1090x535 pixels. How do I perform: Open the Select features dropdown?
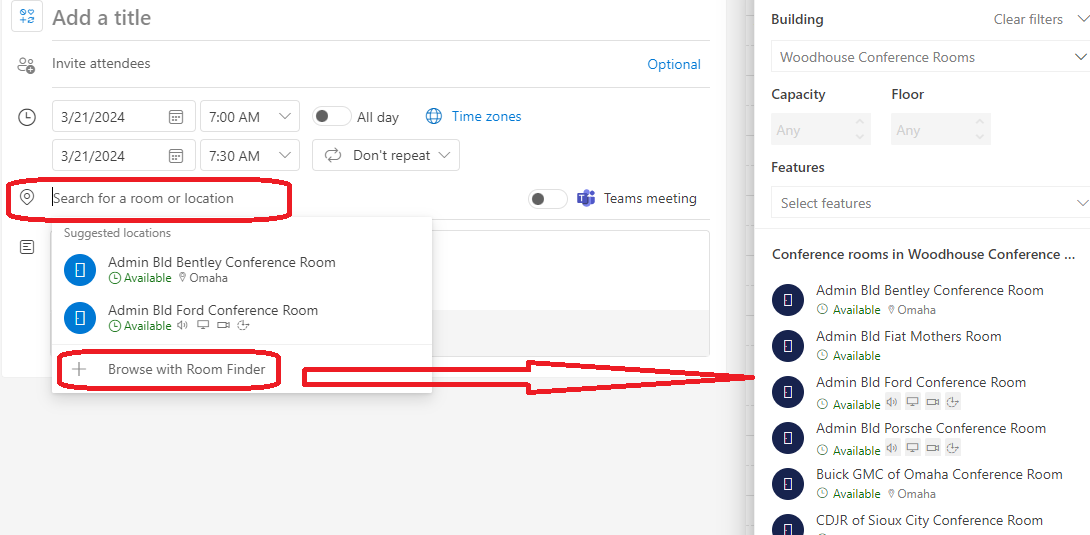931,203
